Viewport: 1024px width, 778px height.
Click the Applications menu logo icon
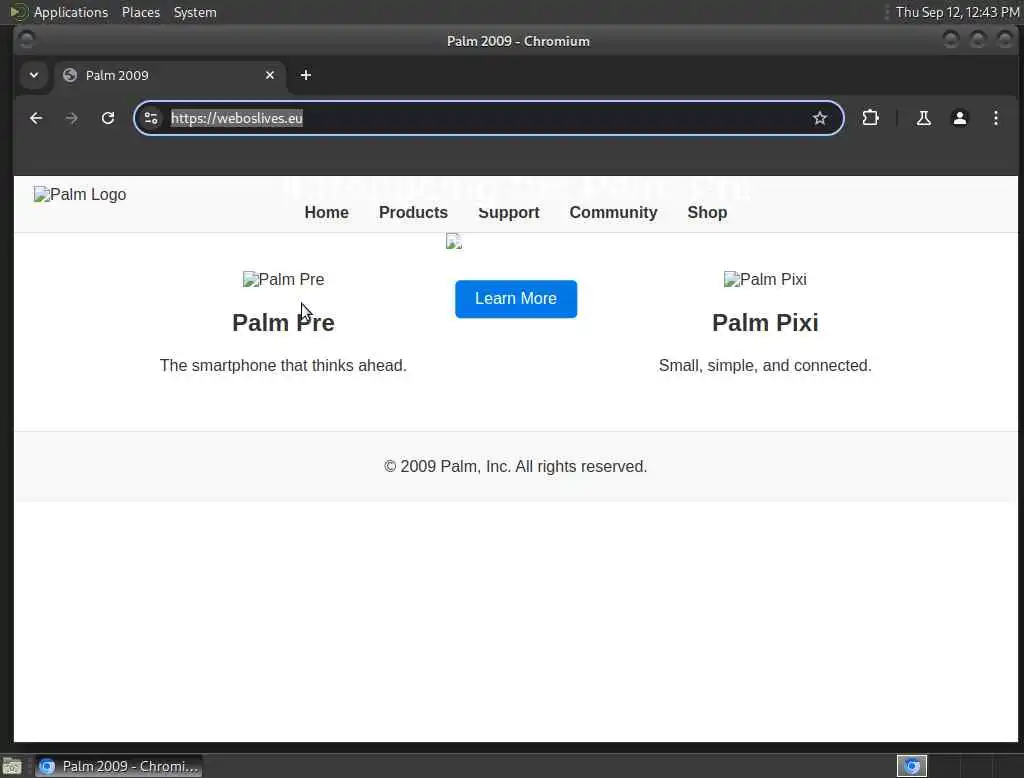[x=19, y=12]
